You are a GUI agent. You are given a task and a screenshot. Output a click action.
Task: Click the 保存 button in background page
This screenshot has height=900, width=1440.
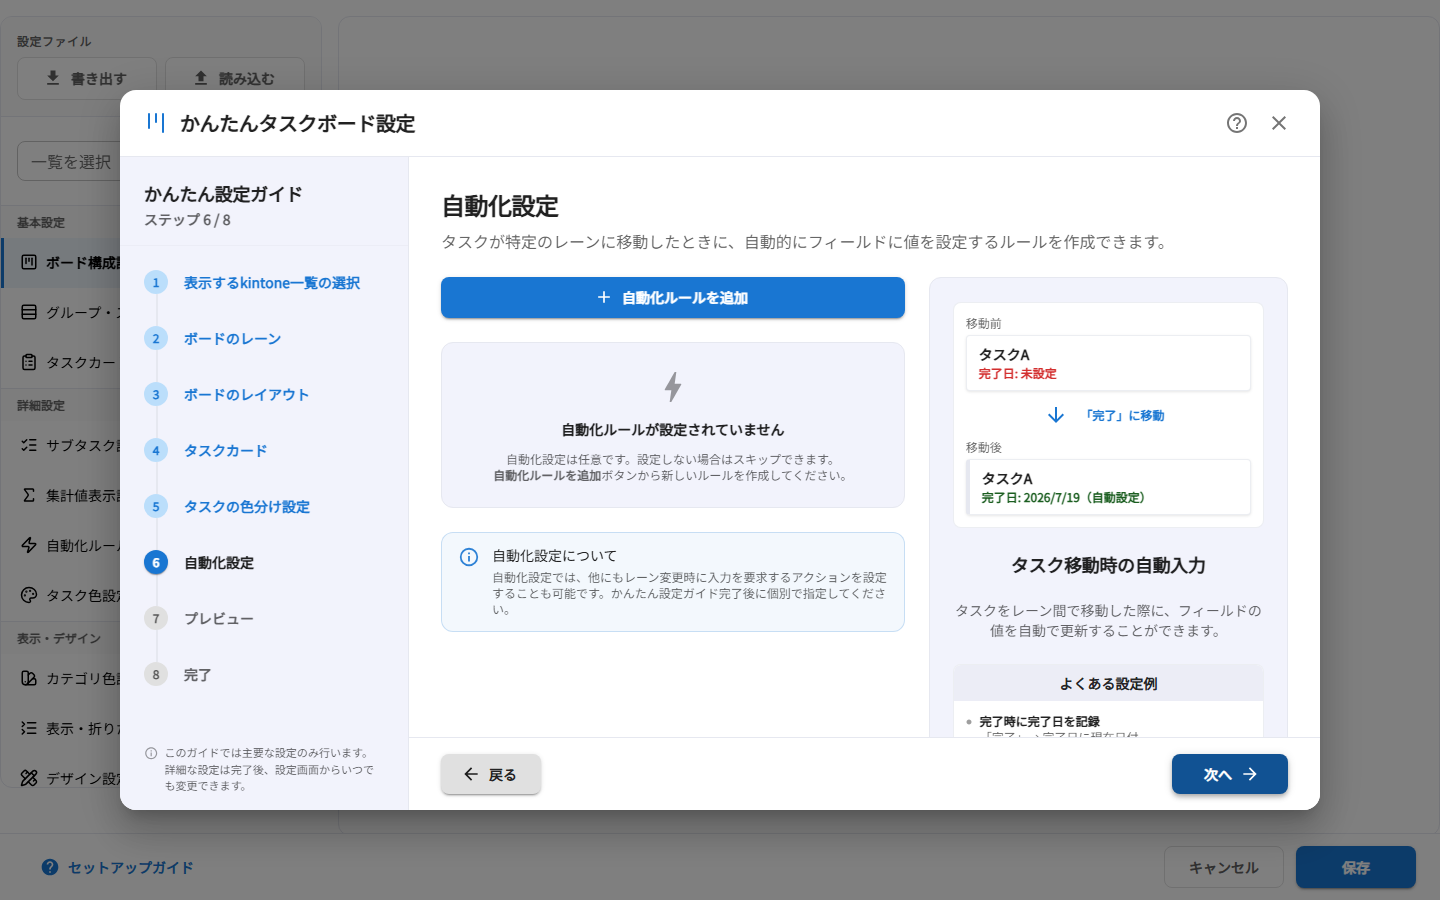[x=1356, y=867]
